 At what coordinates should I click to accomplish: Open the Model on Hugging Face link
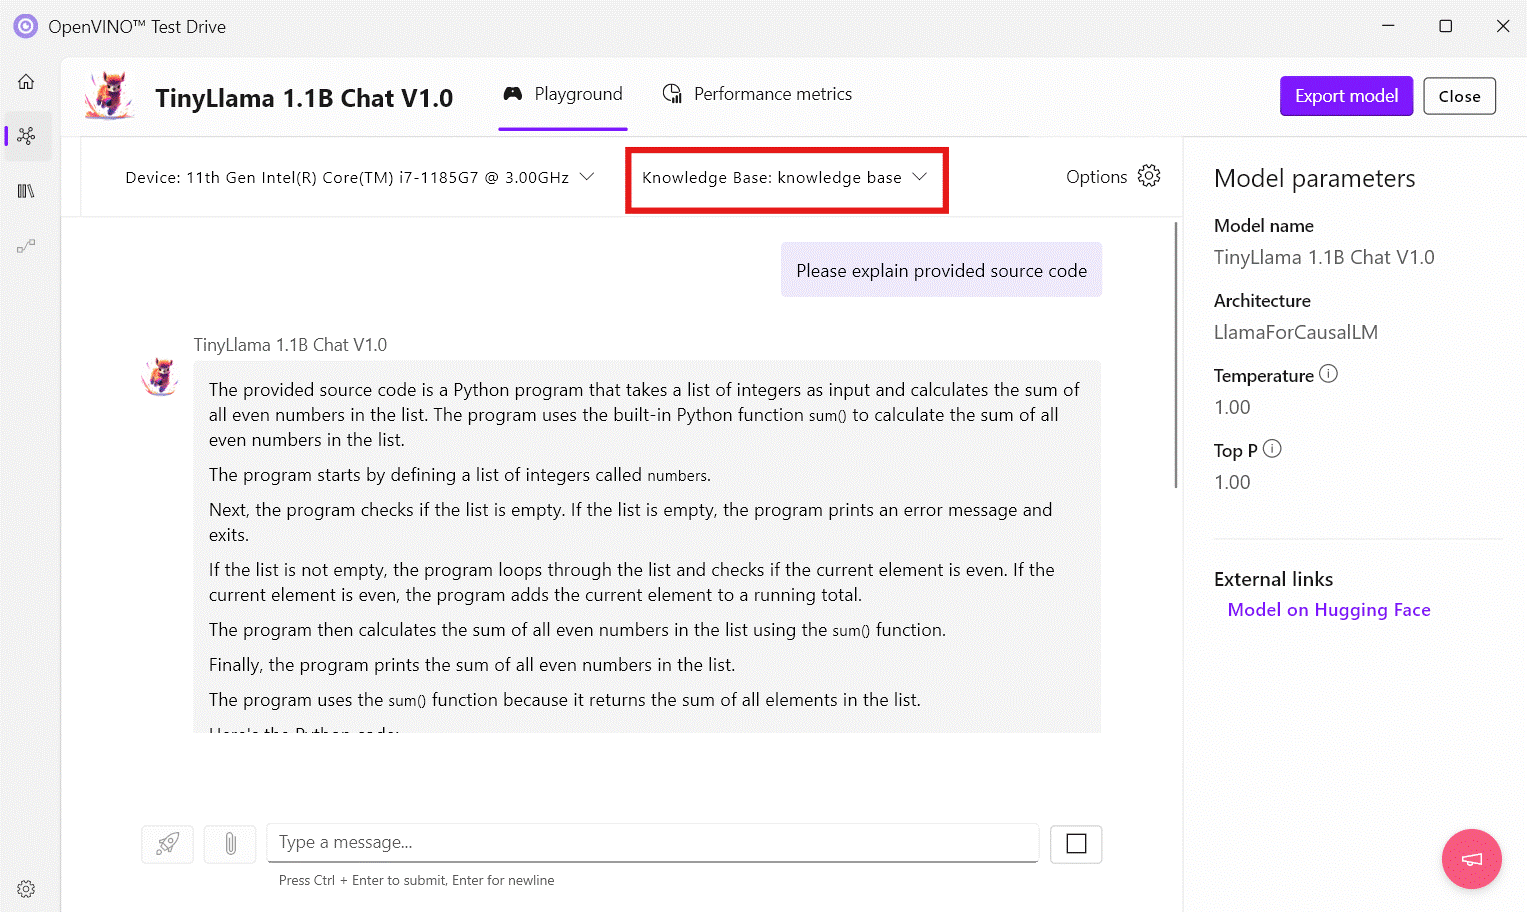pyautogui.click(x=1328, y=609)
